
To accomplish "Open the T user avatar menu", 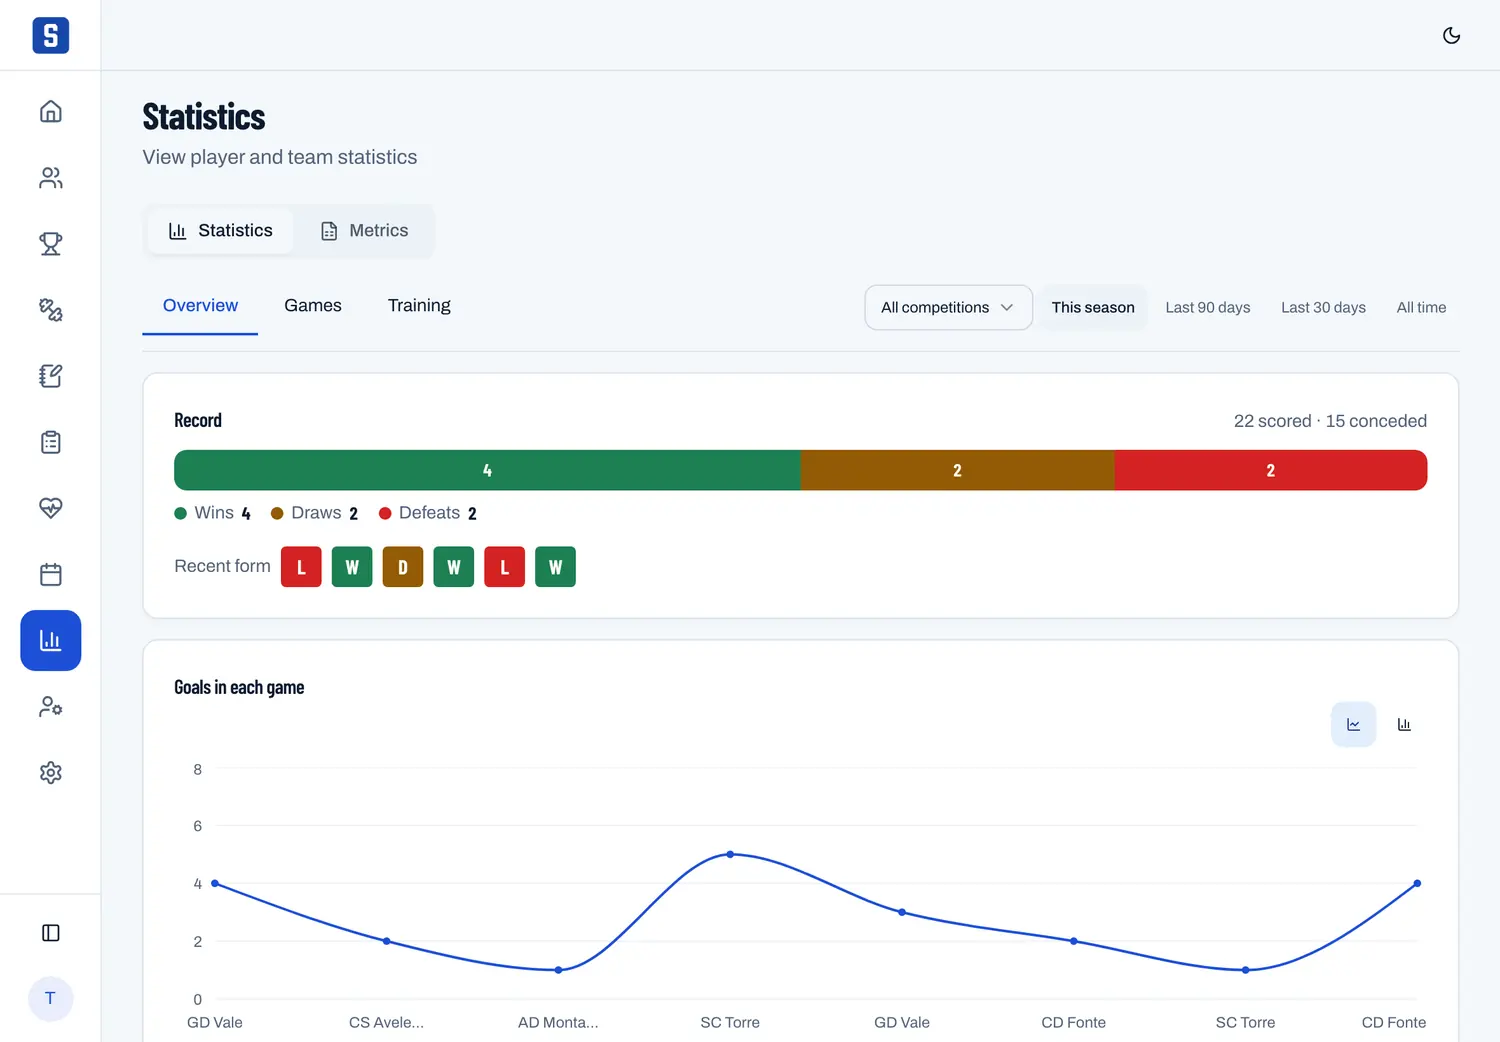I will (50, 998).
